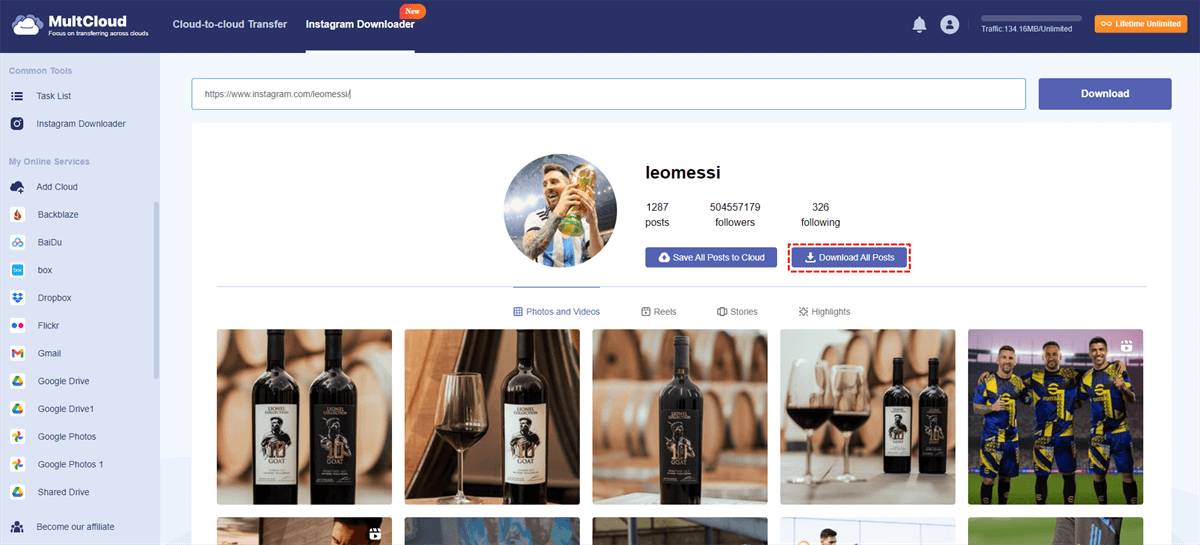Viewport: 1200px width, 545px height.
Task: Click Save All Posts to Cloud
Action: tap(711, 258)
